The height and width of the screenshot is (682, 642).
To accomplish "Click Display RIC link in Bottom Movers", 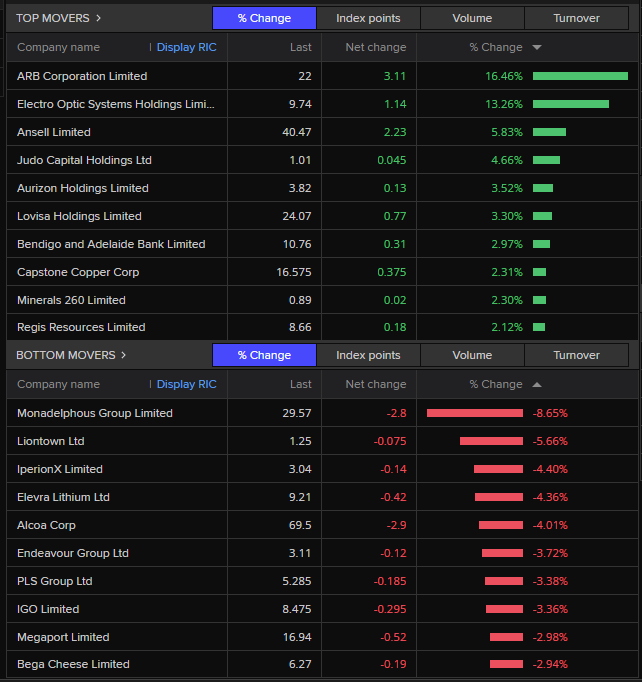I will point(186,384).
